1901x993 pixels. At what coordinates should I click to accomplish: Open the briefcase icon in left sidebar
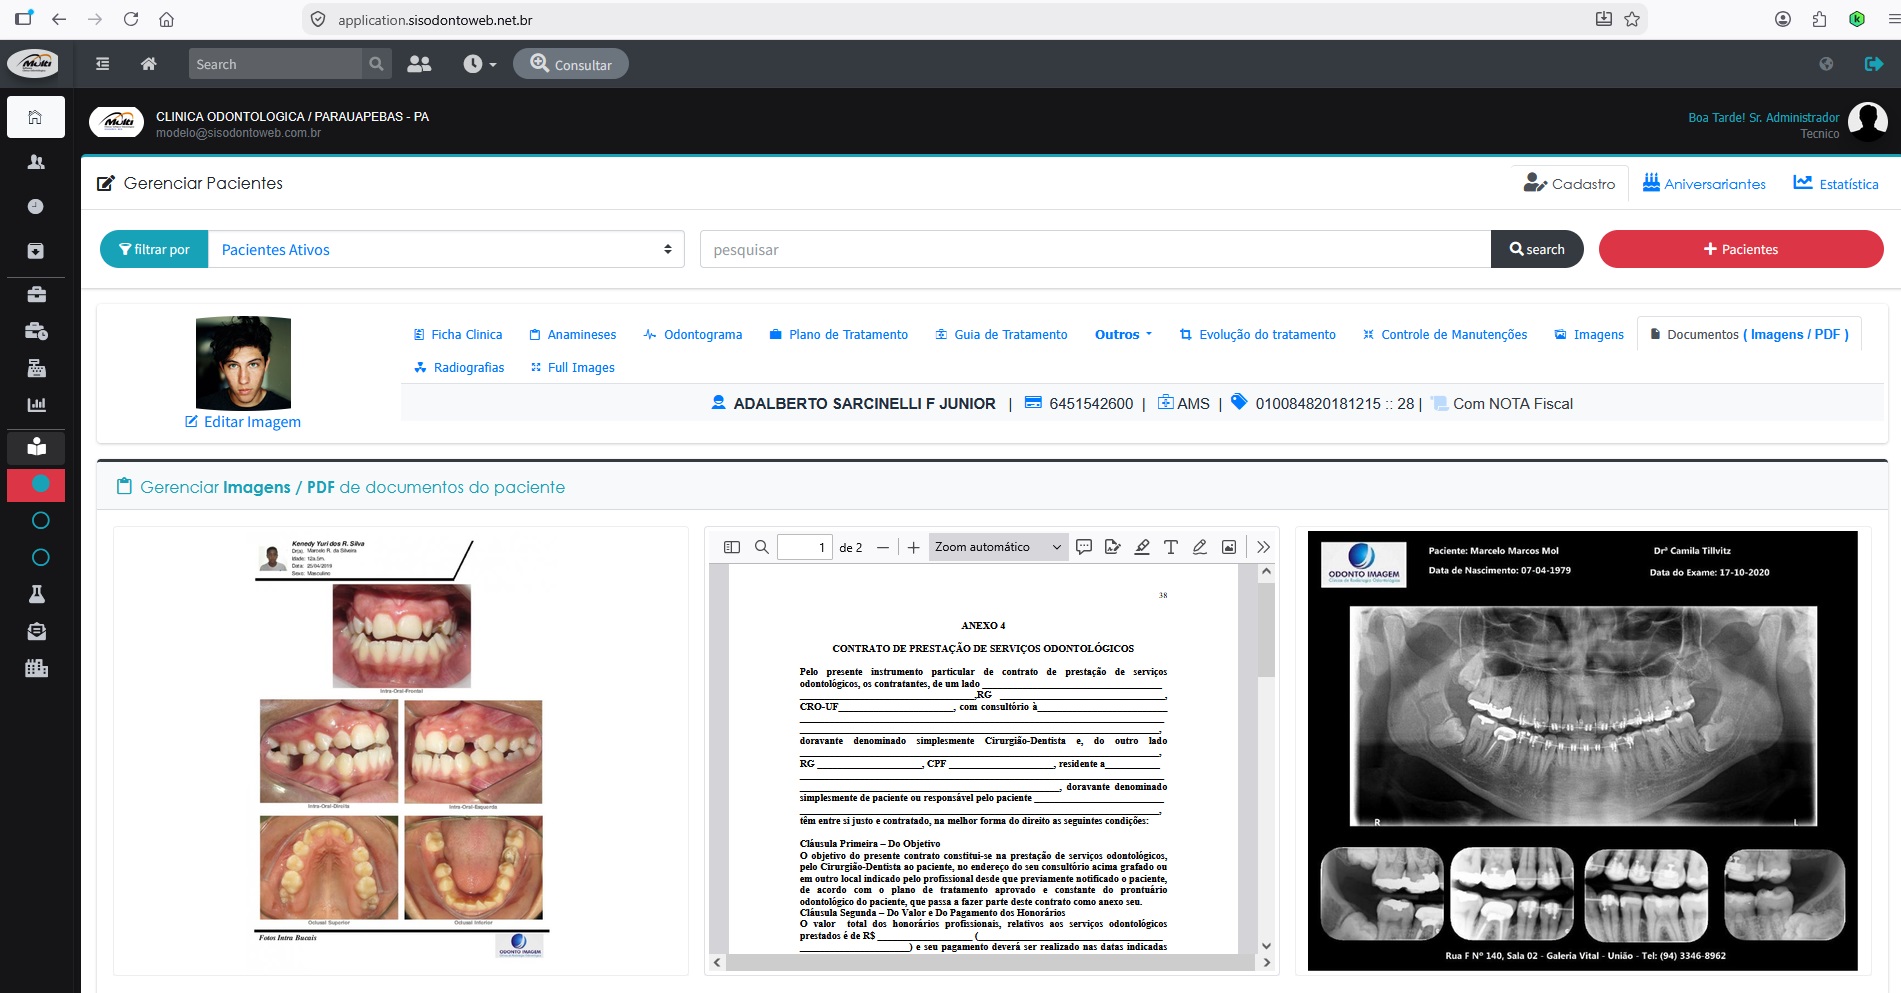(x=36, y=294)
